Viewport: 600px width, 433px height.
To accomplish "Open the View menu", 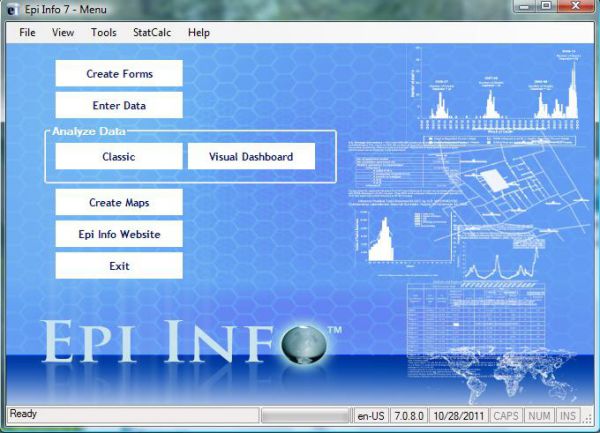I will coord(63,33).
